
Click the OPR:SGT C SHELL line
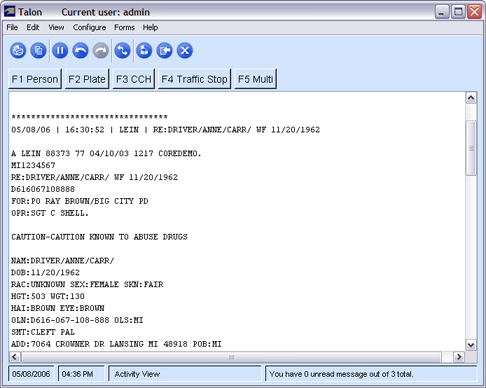pos(50,213)
